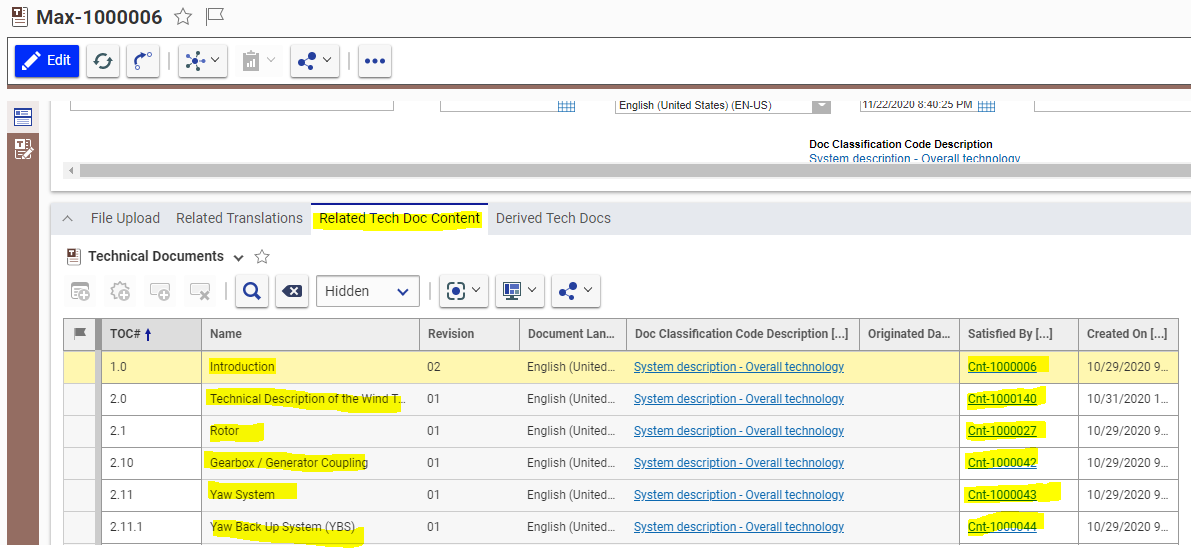This screenshot has width=1191, height=548.
Task: Star the Technical Documents grid as favorite
Action: click(261, 256)
